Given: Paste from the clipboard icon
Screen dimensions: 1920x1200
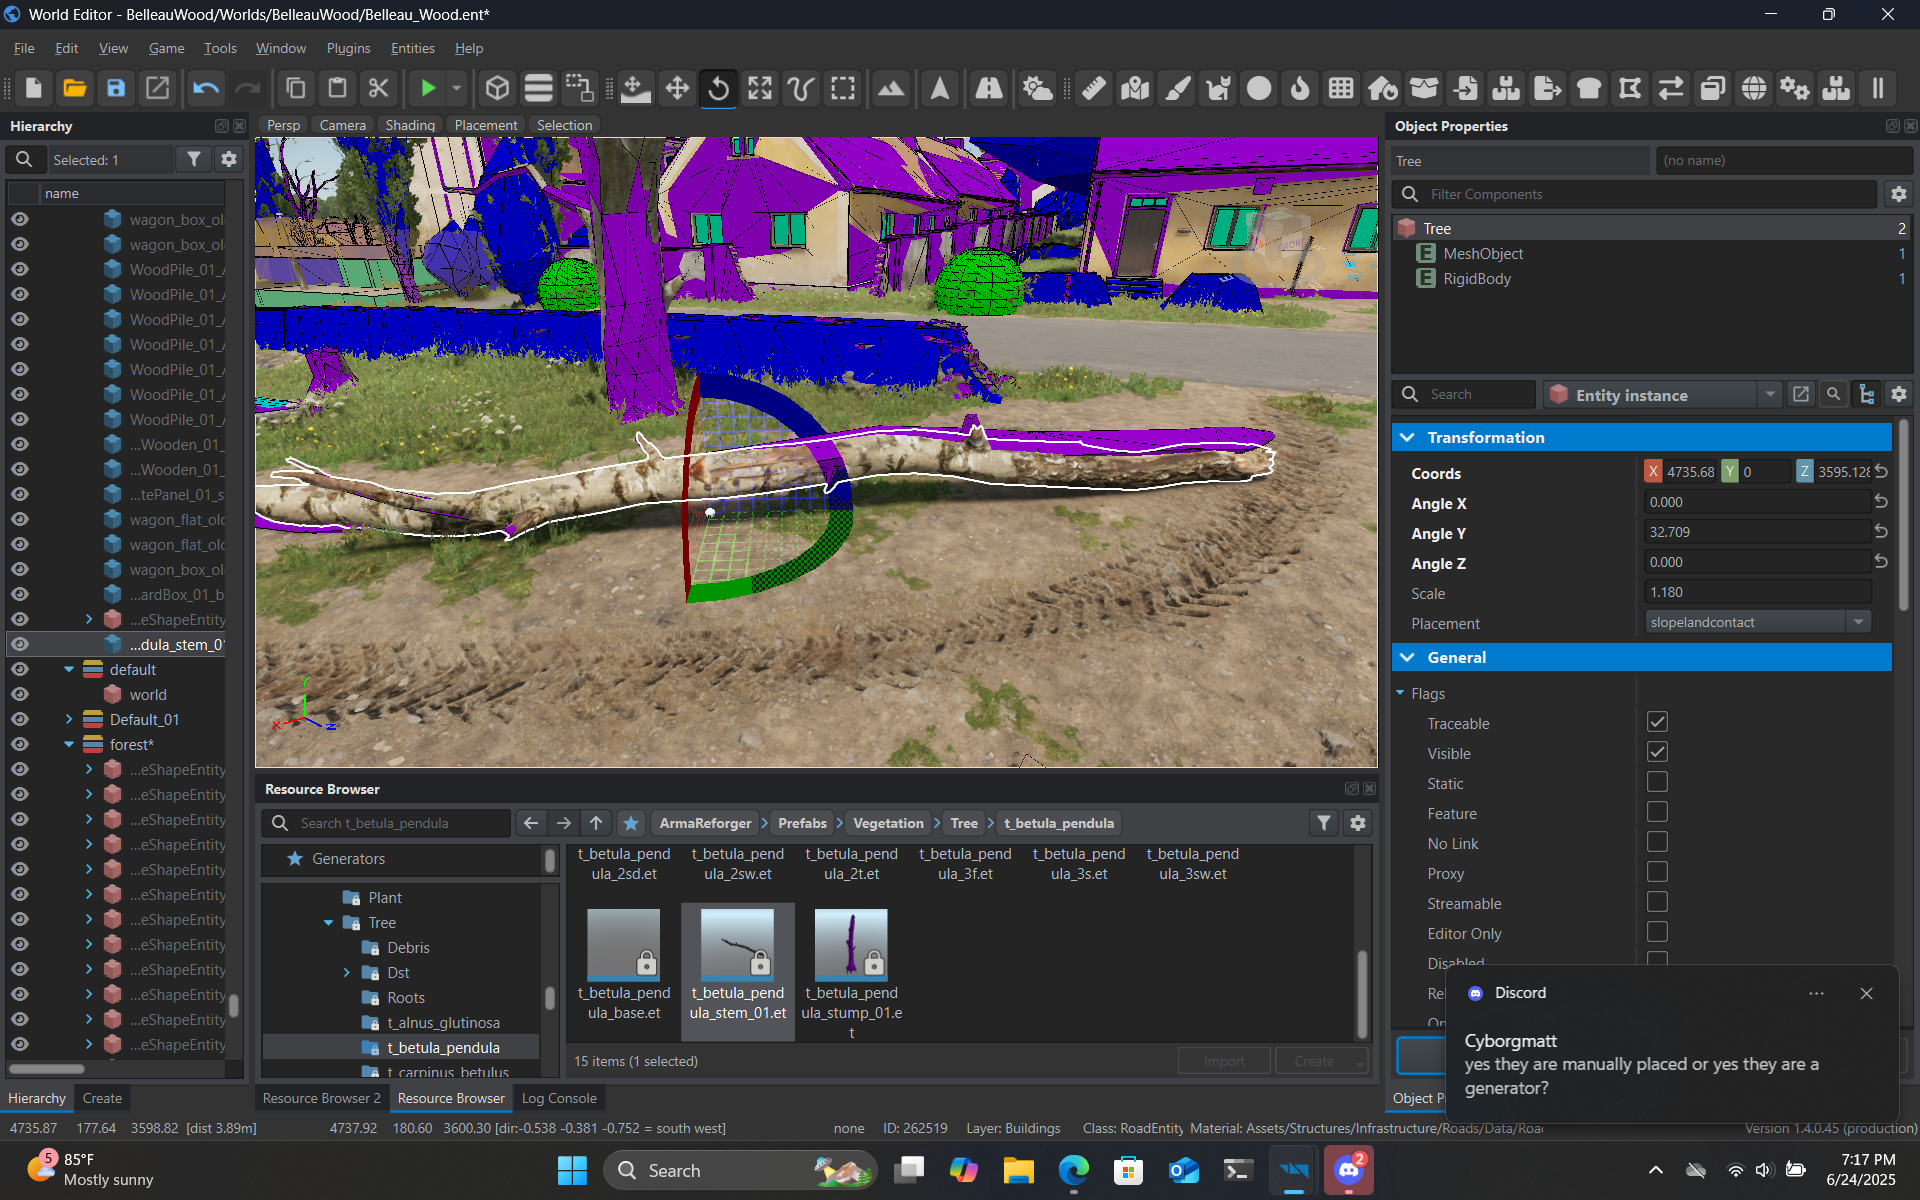Looking at the screenshot, I should coord(337,88).
